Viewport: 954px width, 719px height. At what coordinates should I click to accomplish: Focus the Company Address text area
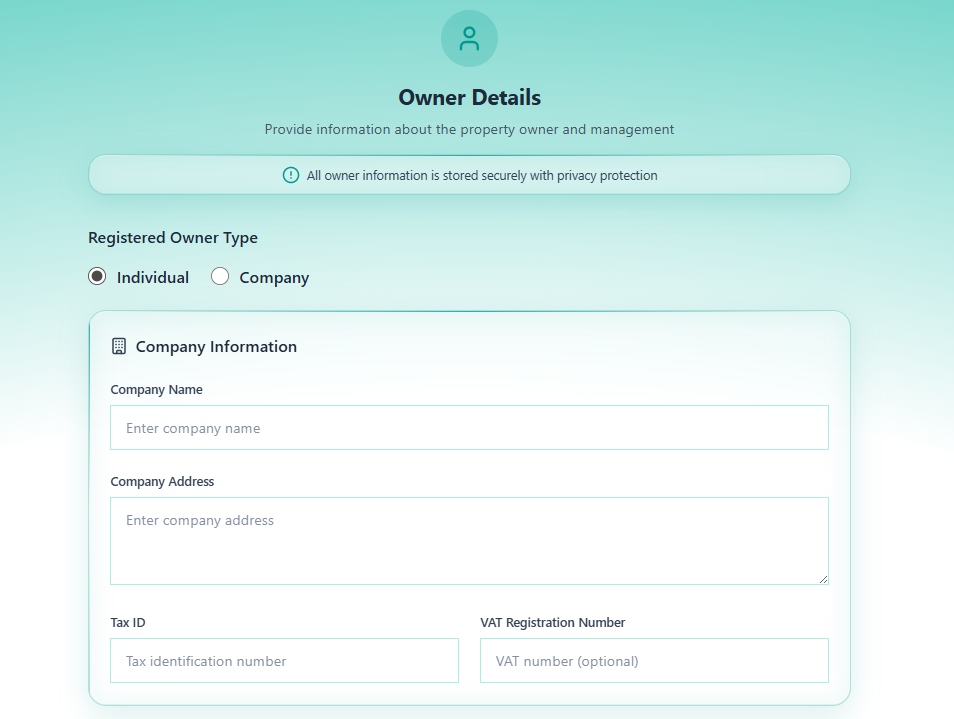[x=469, y=541]
